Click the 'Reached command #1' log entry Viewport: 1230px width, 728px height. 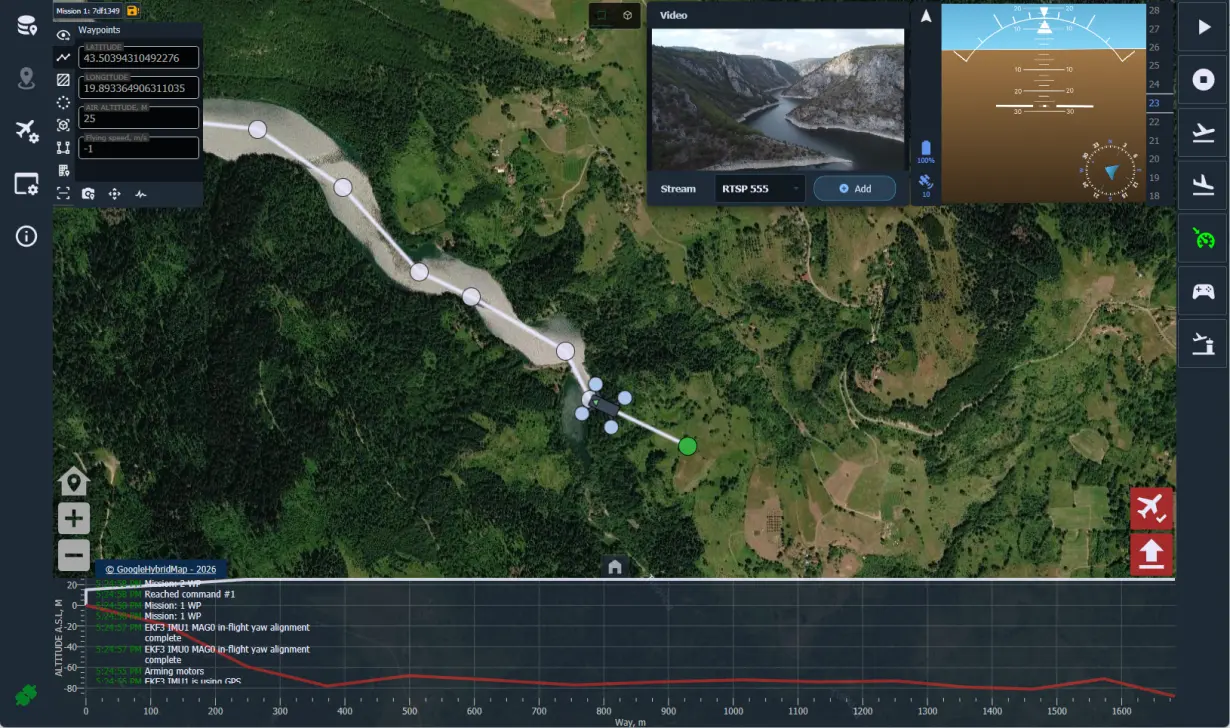pyautogui.click(x=189, y=594)
